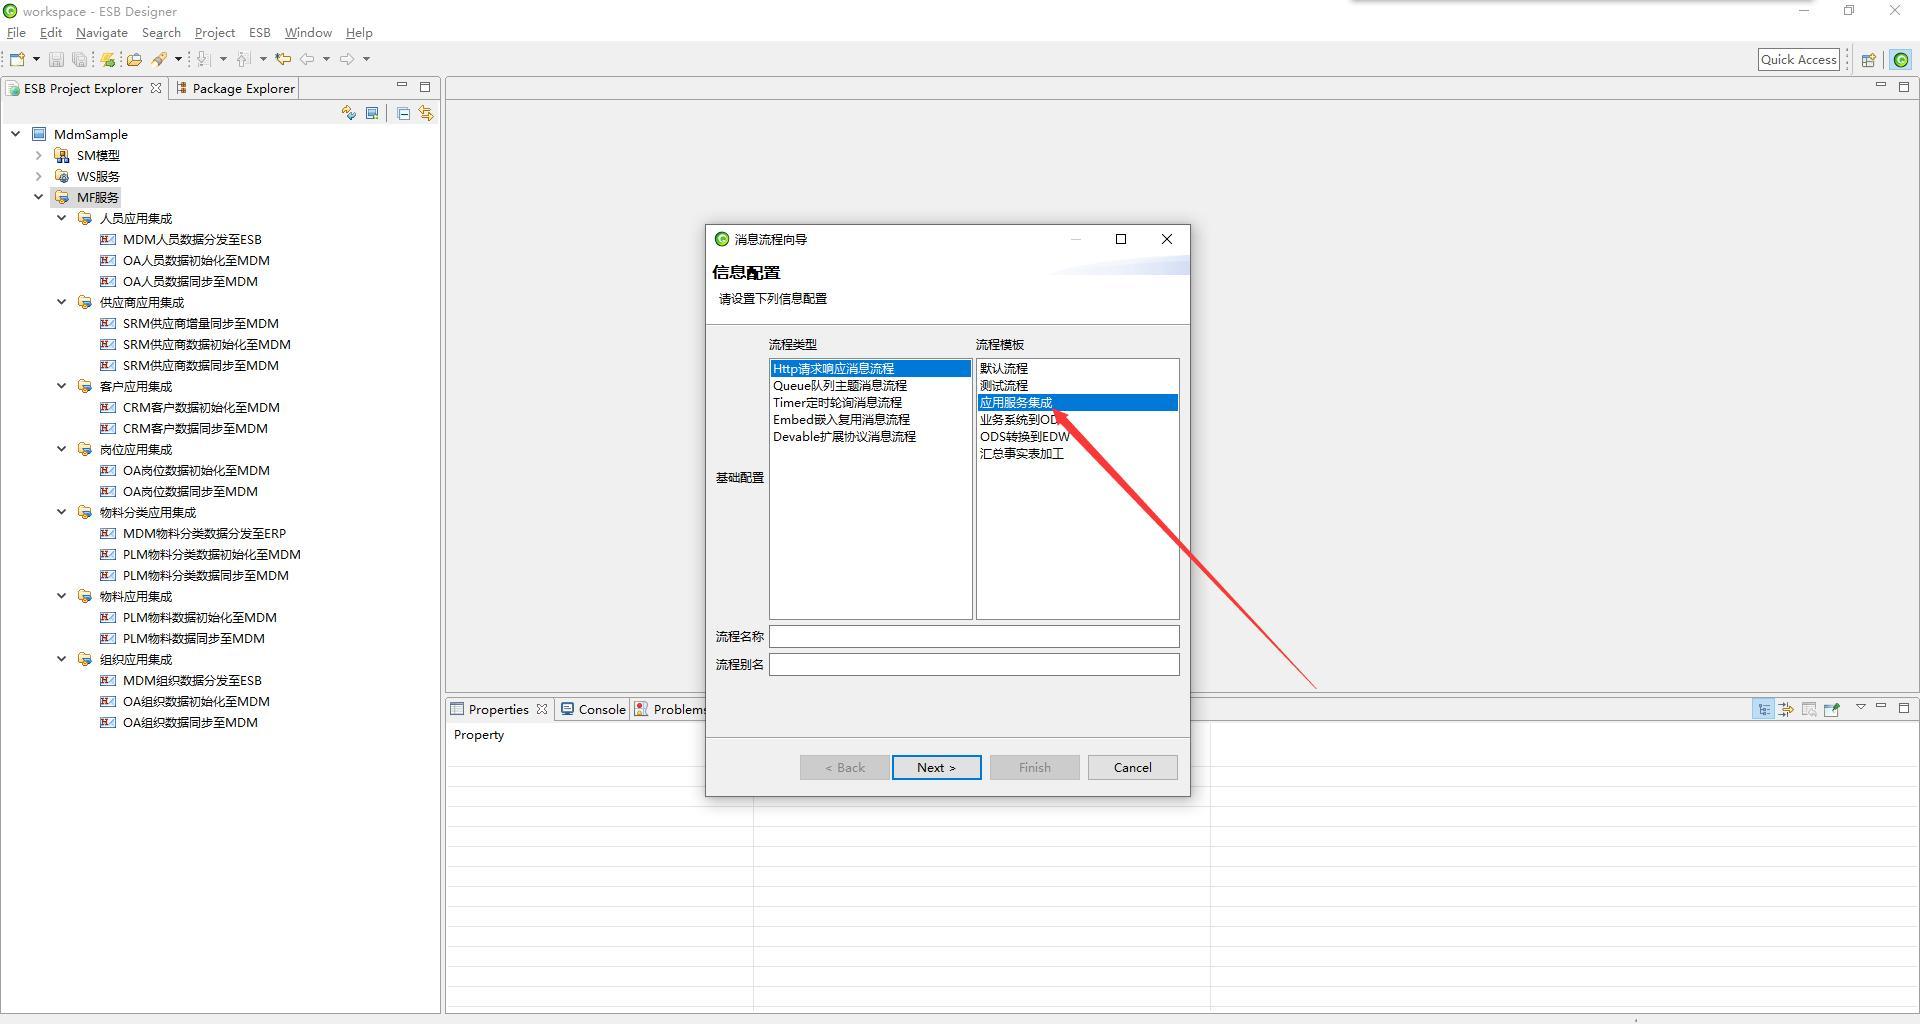
Task: Click the Open Type folder icon
Action: (x=134, y=59)
